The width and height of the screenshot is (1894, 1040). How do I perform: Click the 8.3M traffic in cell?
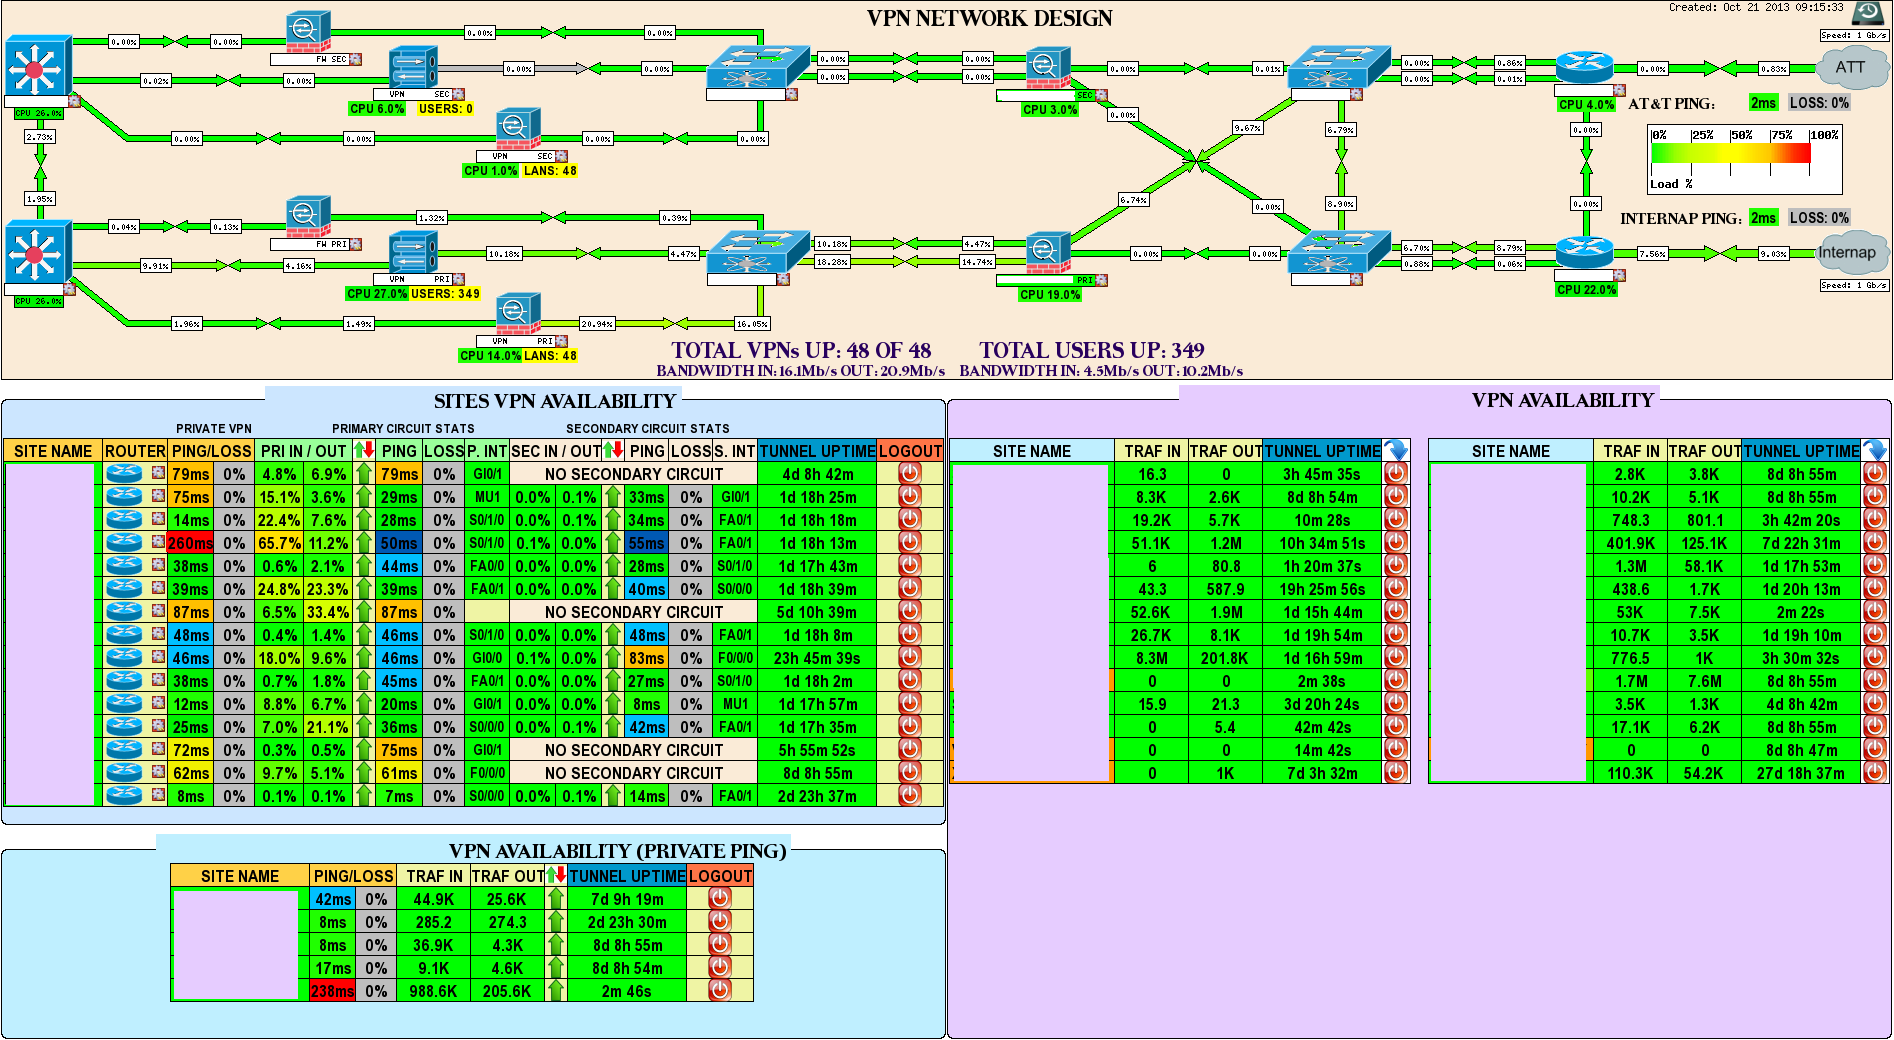click(x=1152, y=658)
